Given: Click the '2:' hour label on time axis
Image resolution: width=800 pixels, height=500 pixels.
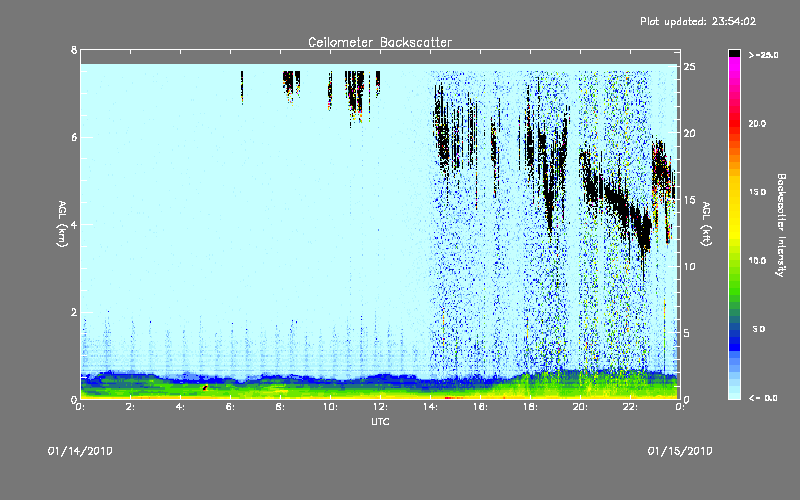Looking at the screenshot, I should pyautogui.click(x=131, y=407).
